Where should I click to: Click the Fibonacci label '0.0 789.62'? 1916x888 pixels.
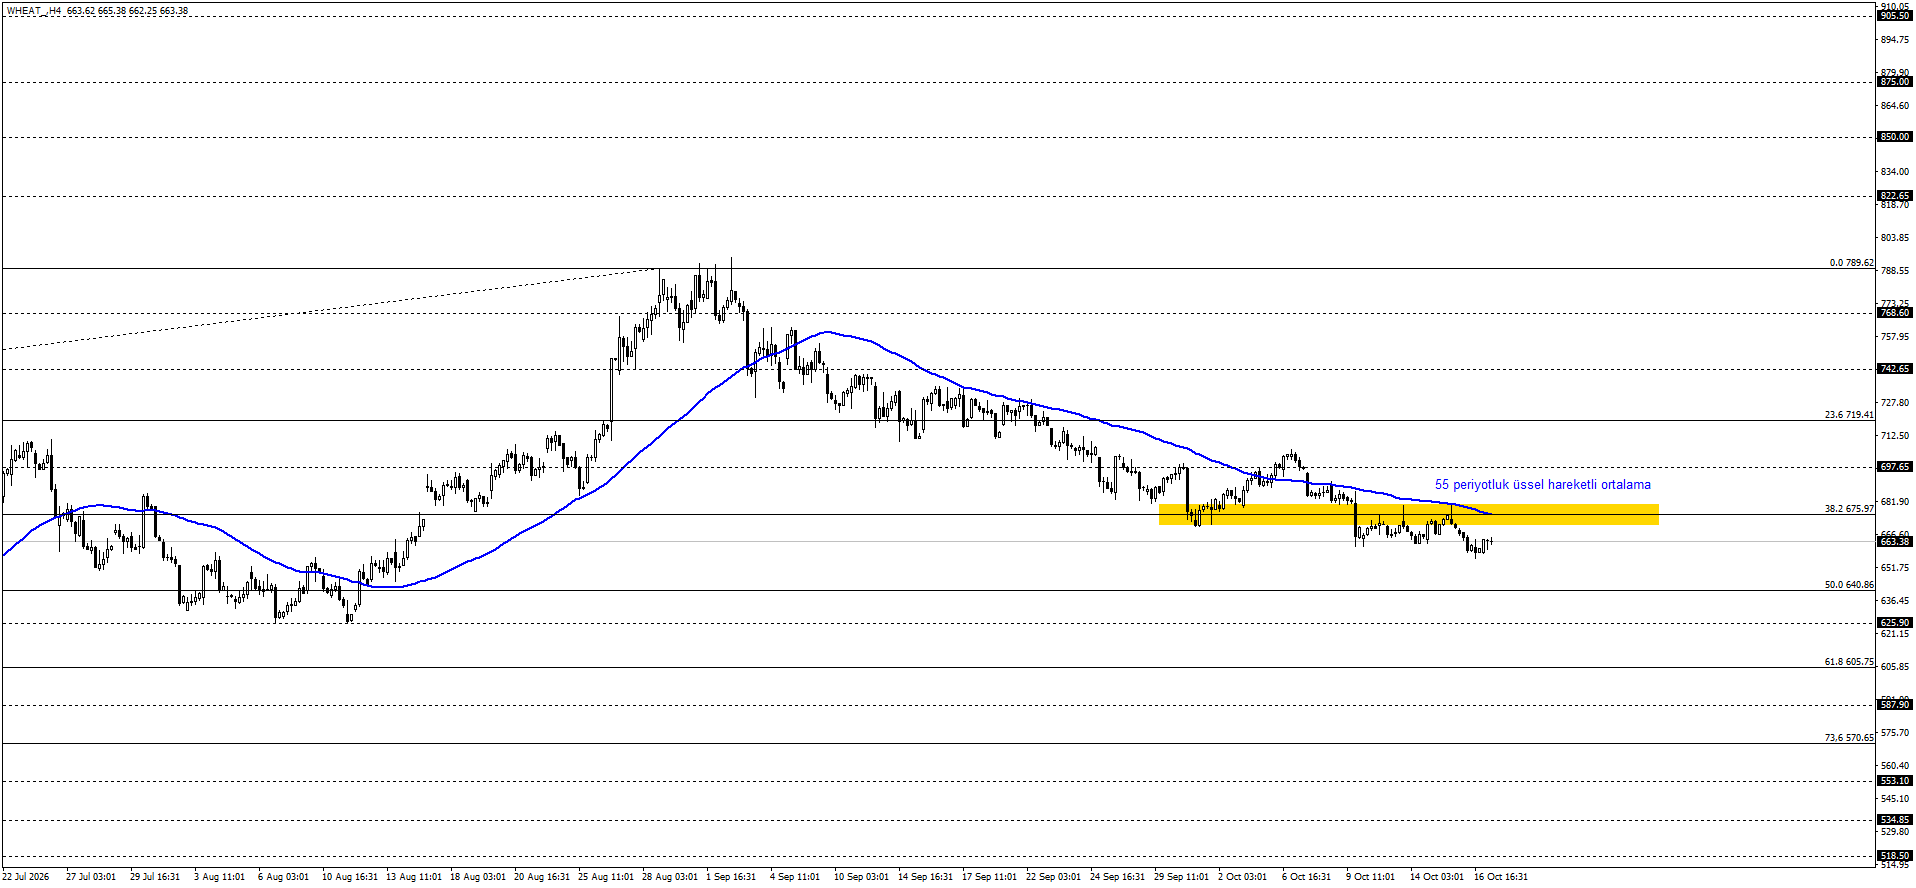pyautogui.click(x=1852, y=263)
